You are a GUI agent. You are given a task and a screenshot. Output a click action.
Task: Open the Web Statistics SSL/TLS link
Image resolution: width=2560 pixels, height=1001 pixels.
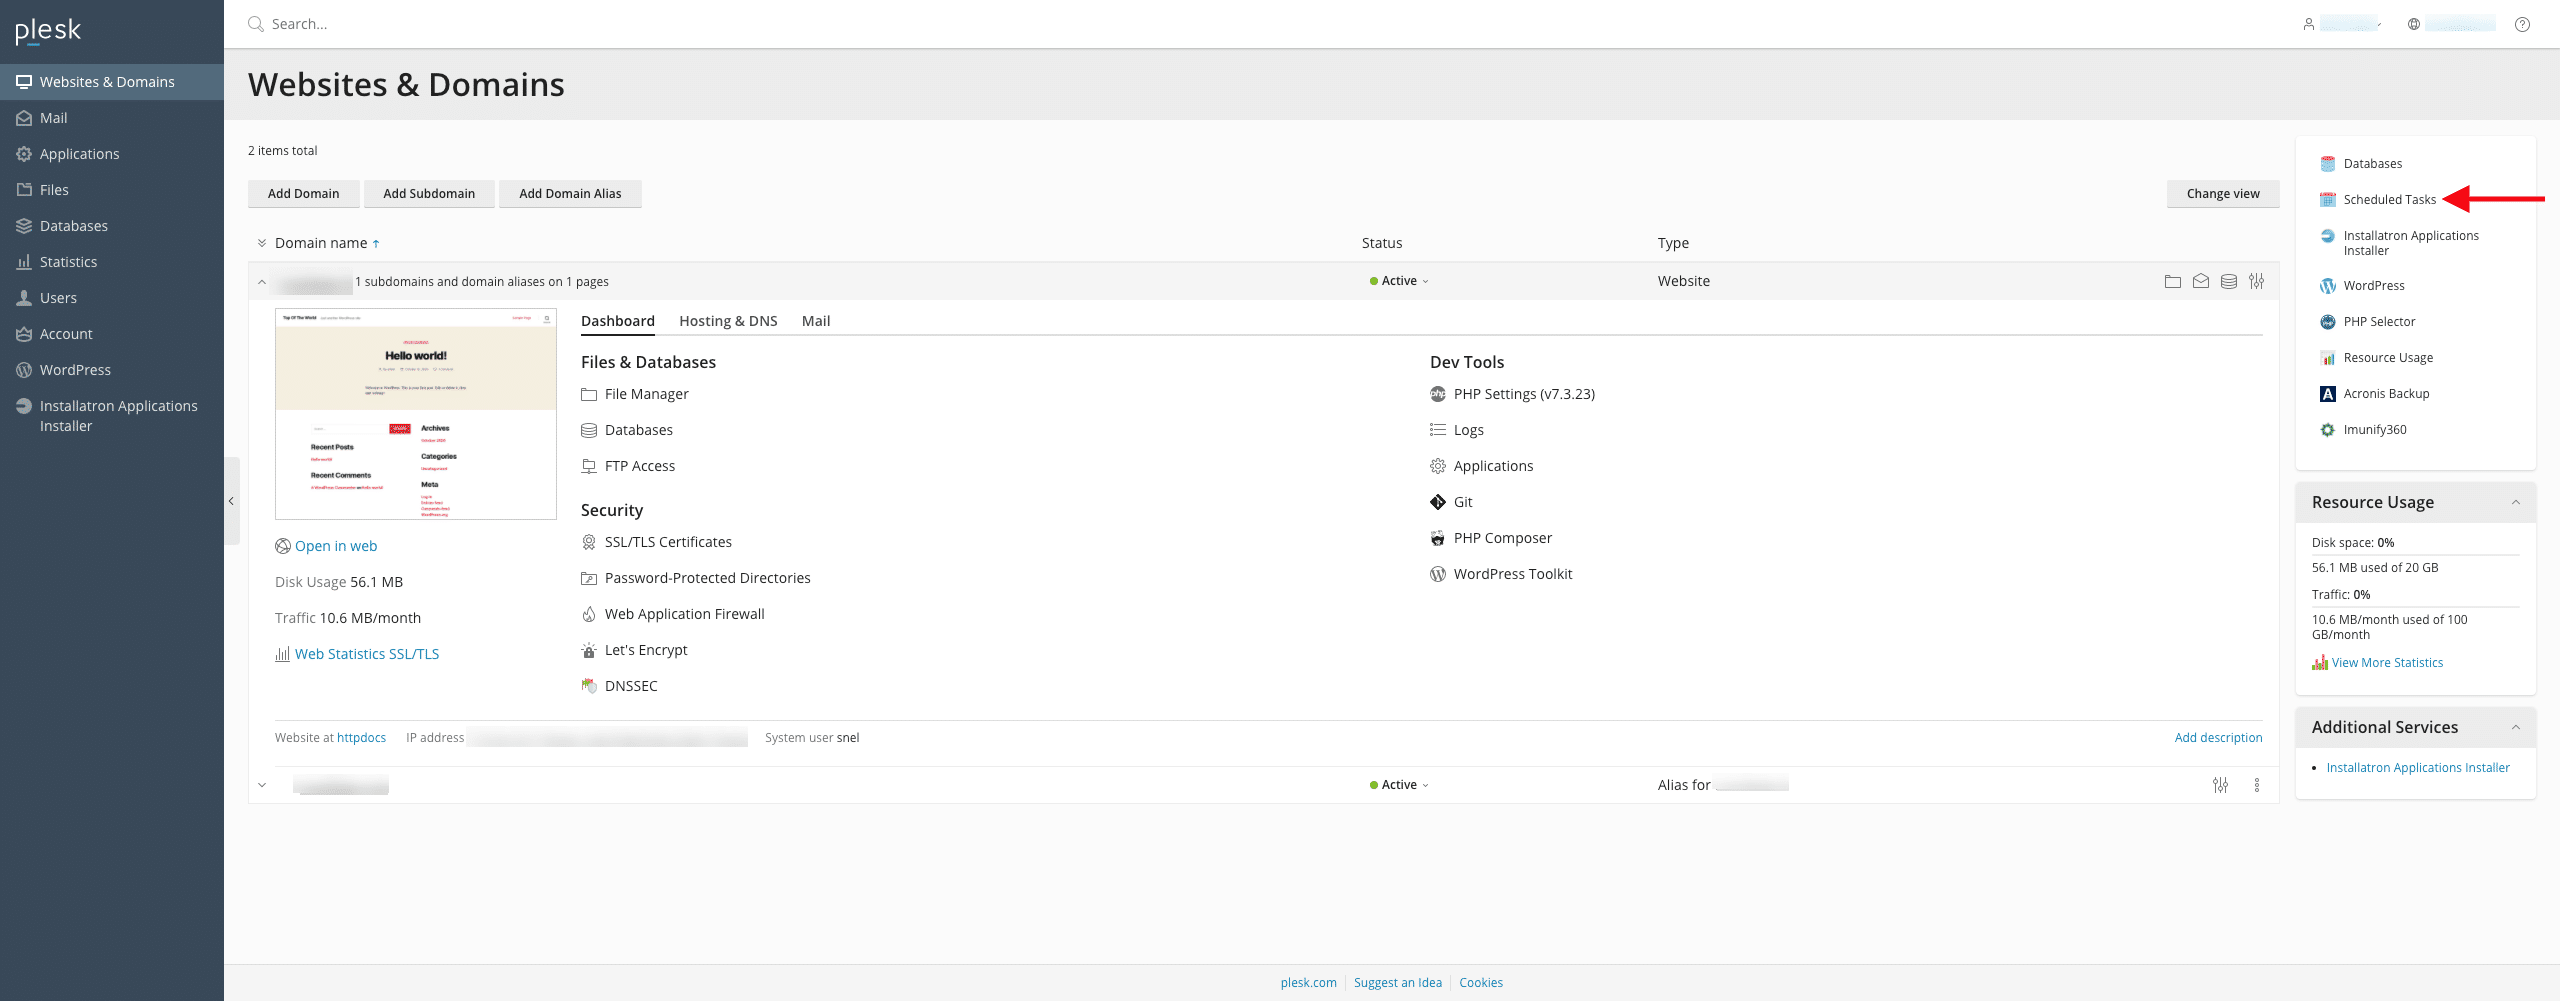coord(367,654)
